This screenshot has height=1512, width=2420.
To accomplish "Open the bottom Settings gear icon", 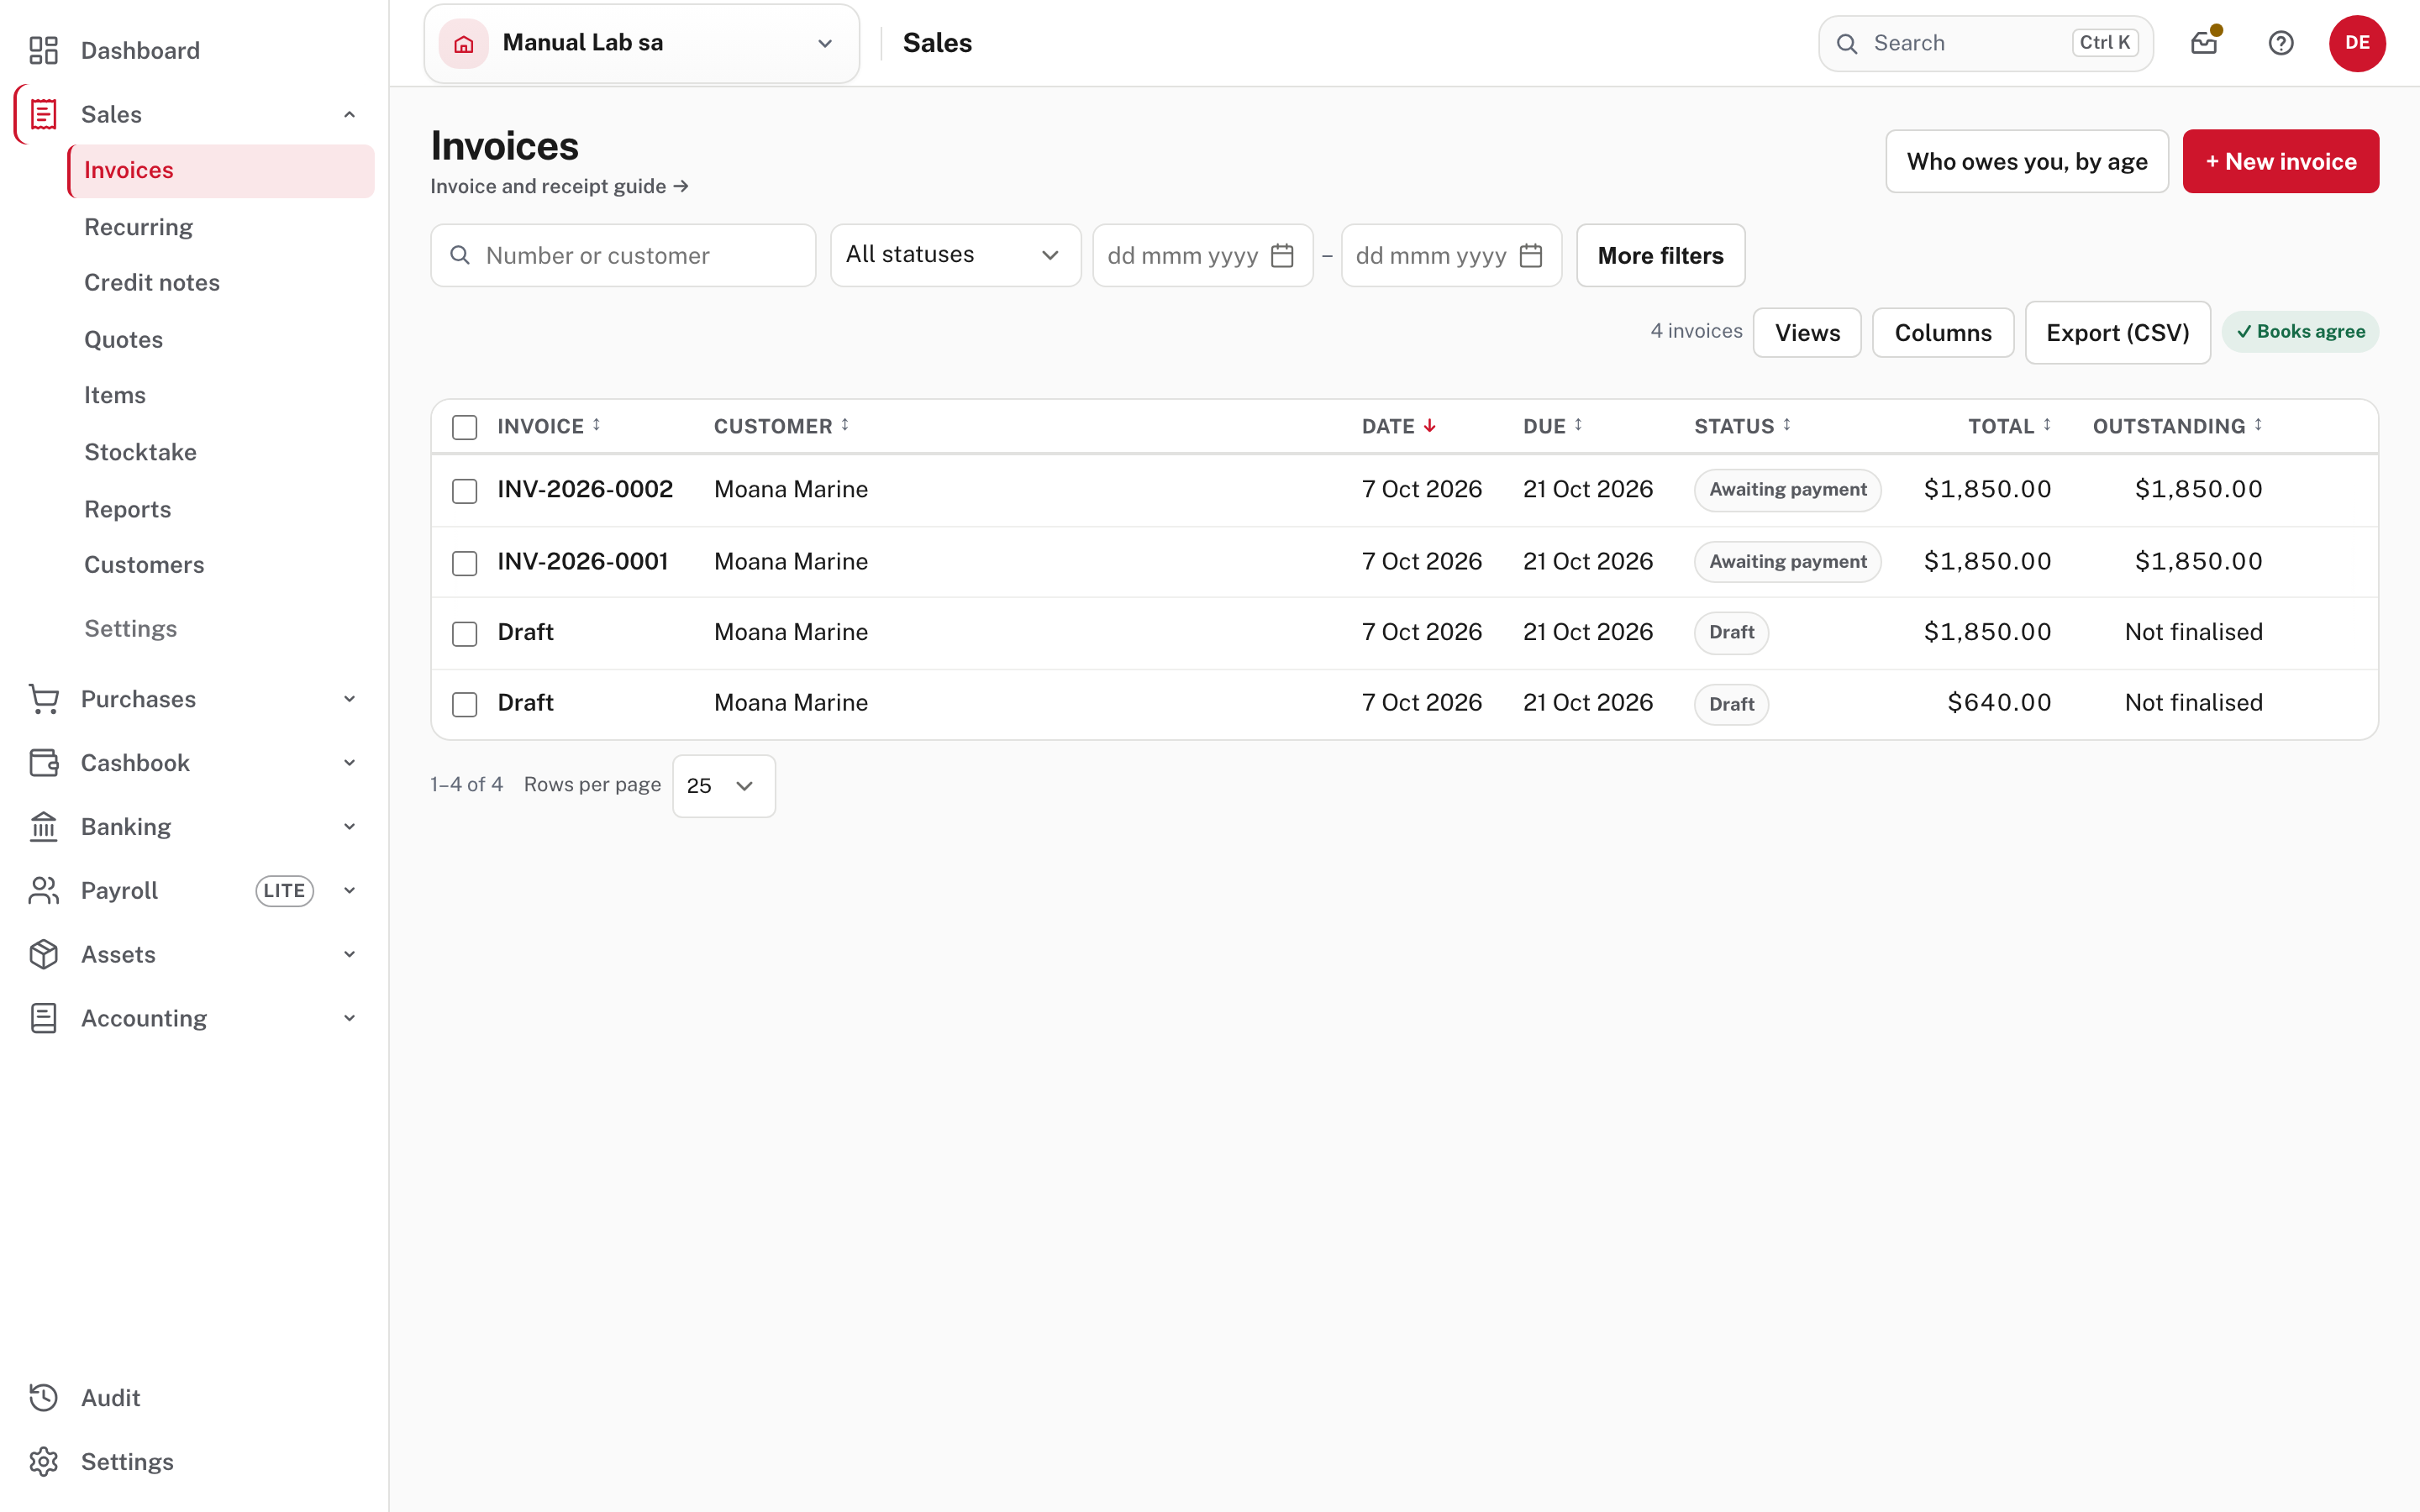I will (43, 1462).
